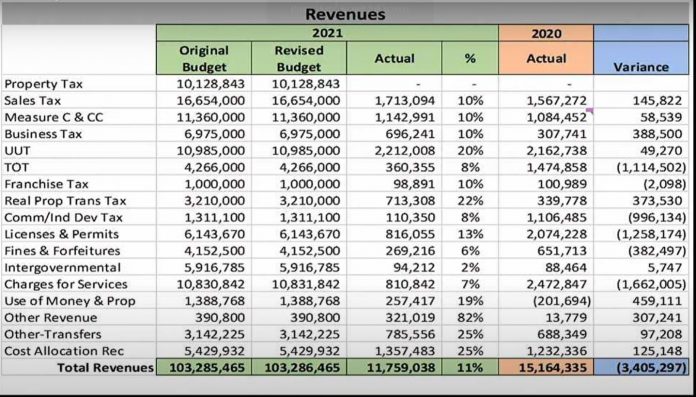The image size is (696, 397).
Task: Select the Franchise Tax row label
Action: pos(47,184)
